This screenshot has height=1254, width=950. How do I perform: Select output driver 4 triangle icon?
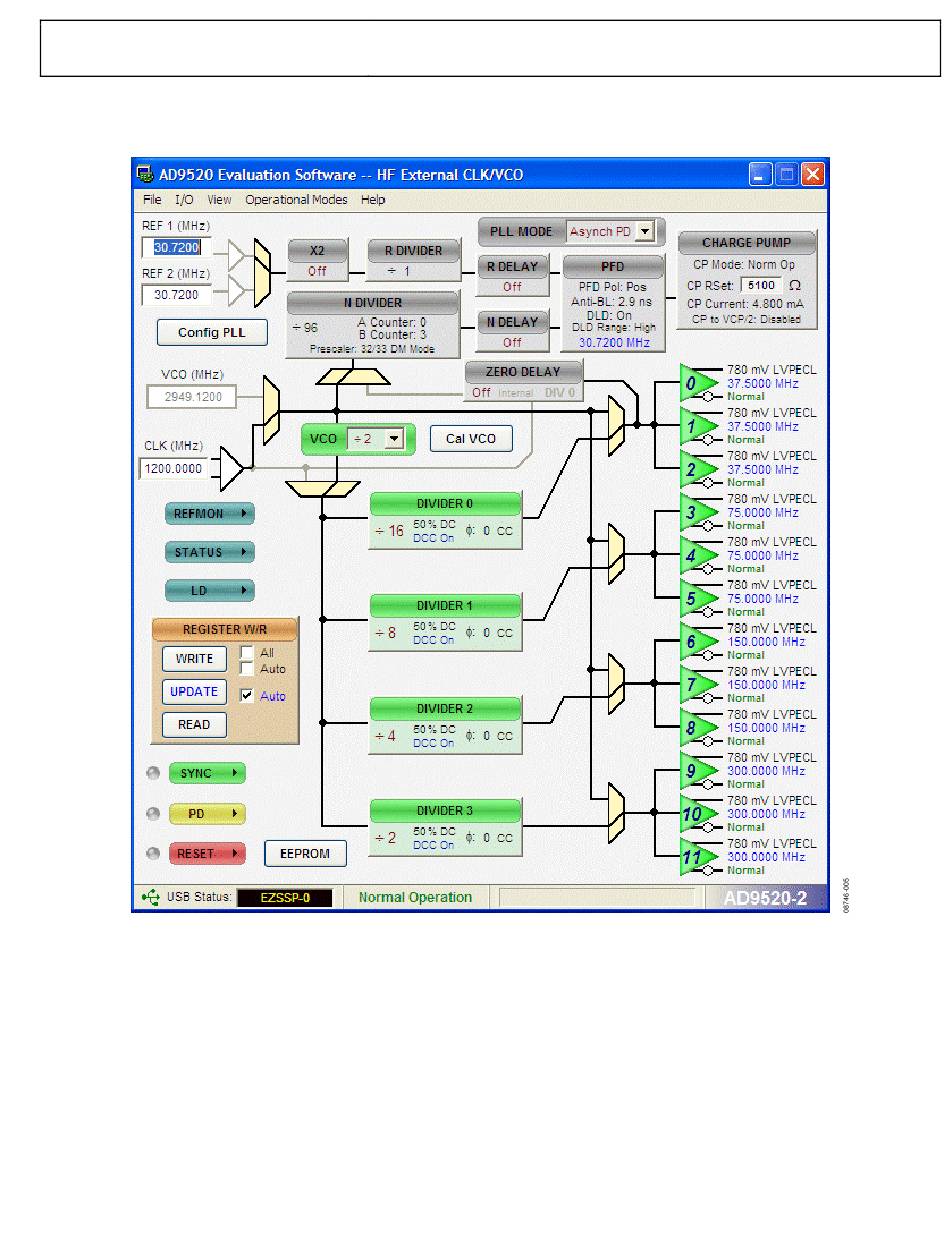(697, 555)
